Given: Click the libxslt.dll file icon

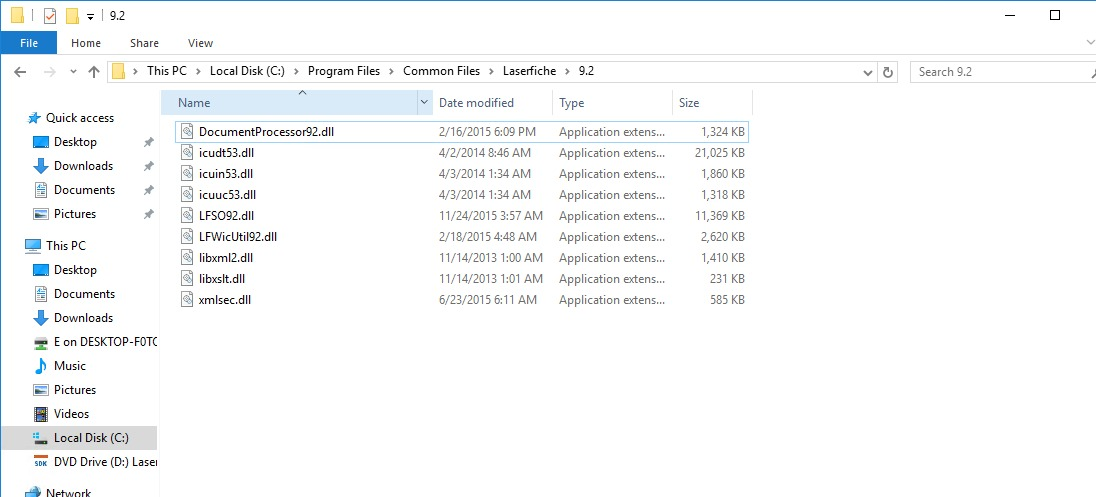Looking at the screenshot, I should 187,278.
